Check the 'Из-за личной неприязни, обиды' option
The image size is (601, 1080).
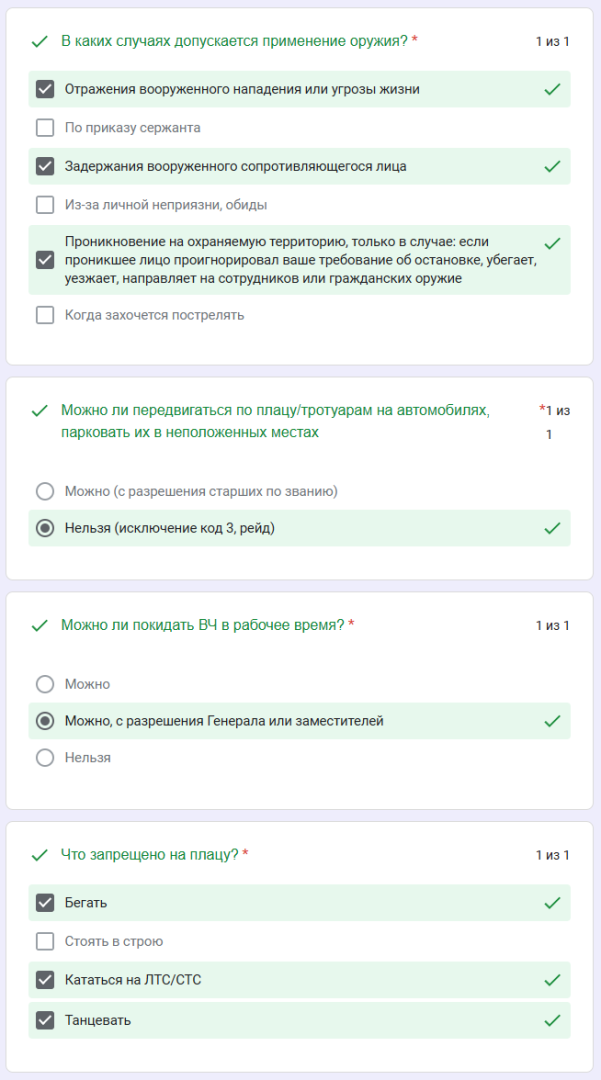pyautogui.click(x=45, y=205)
